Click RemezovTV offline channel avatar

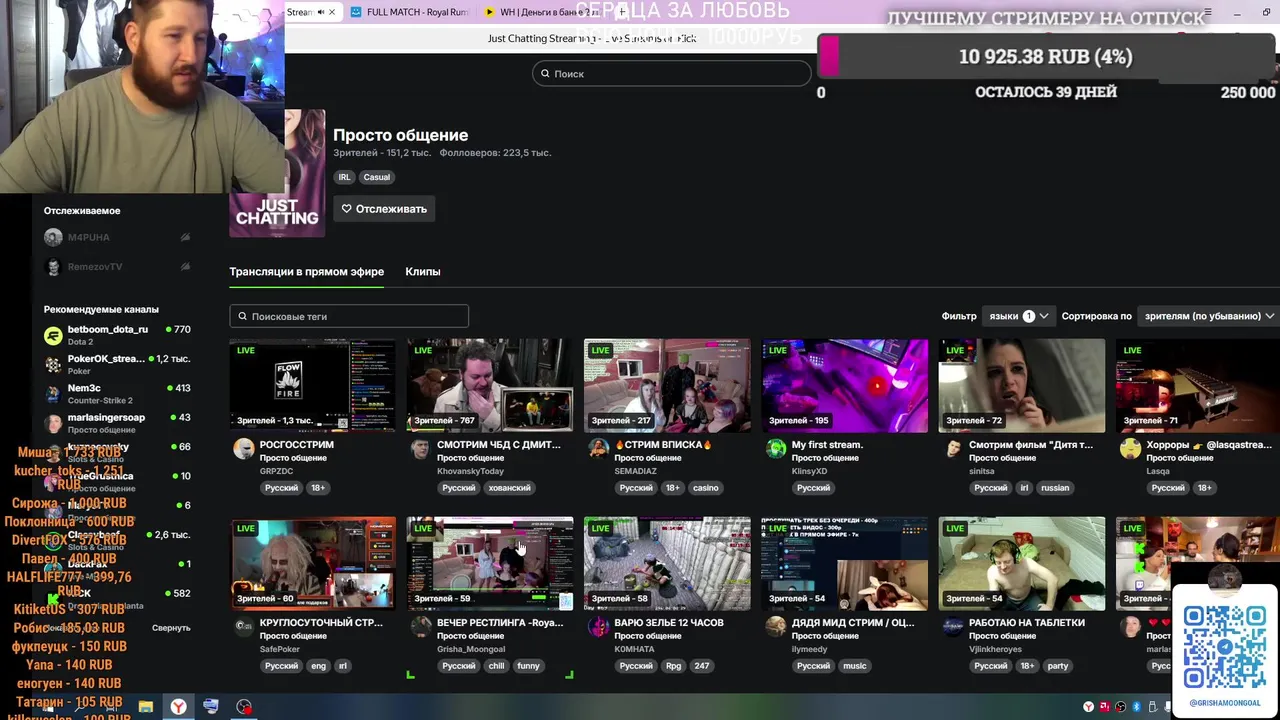click(53, 267)
